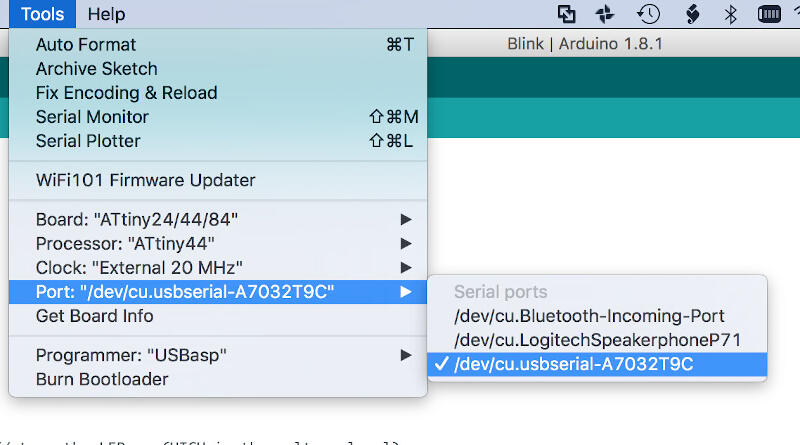Click Get Board Info
The height and width of the screenshot is (445, 800).
tap(95, 316)
